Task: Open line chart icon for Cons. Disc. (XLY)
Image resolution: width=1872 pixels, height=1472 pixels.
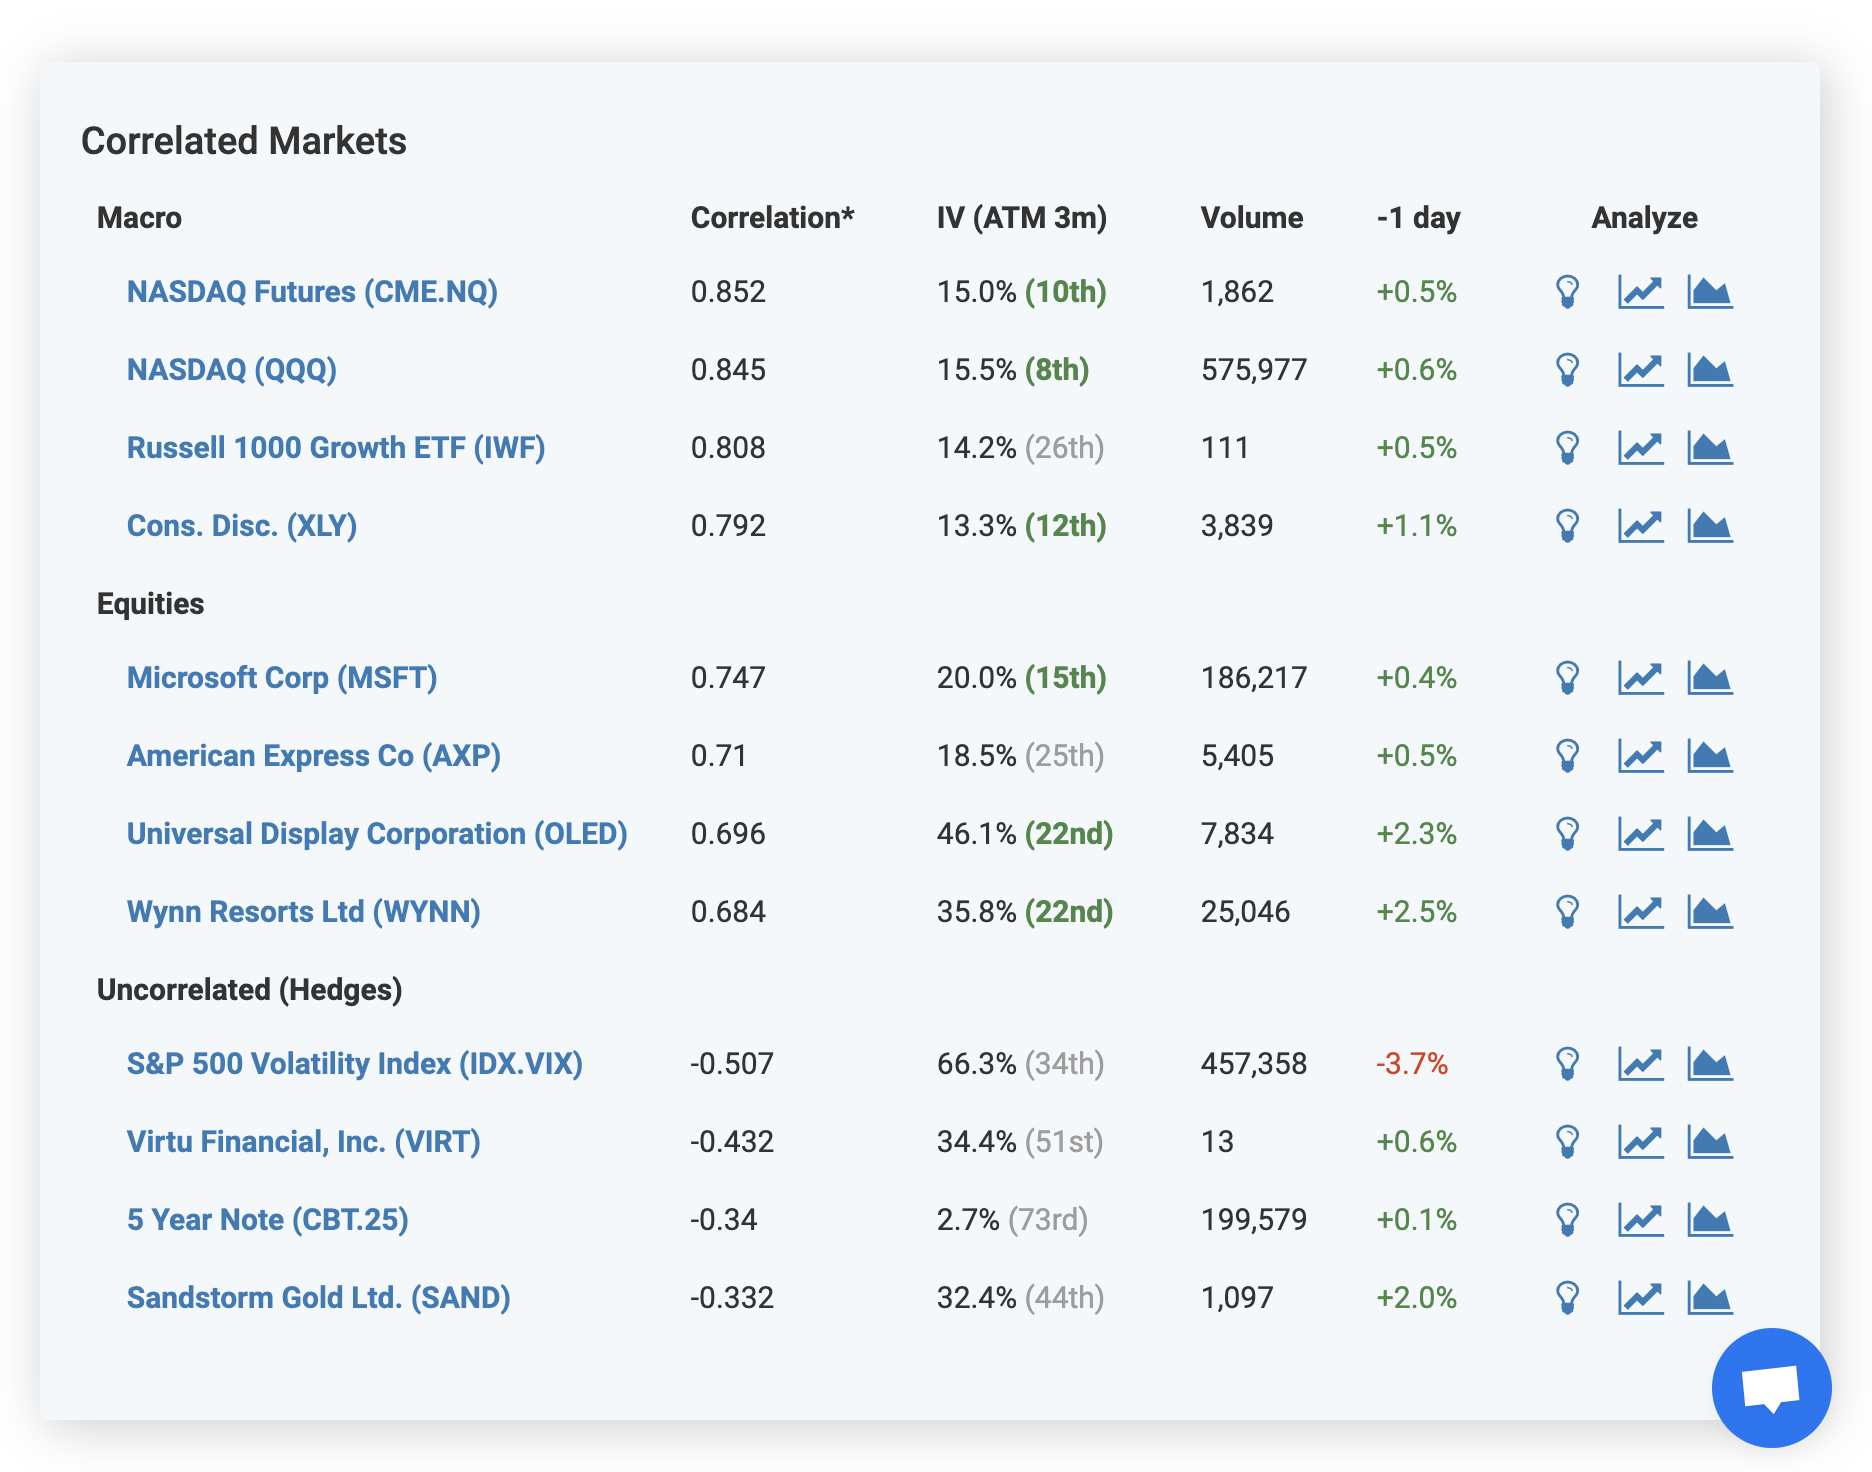Action: (1641, 526)
